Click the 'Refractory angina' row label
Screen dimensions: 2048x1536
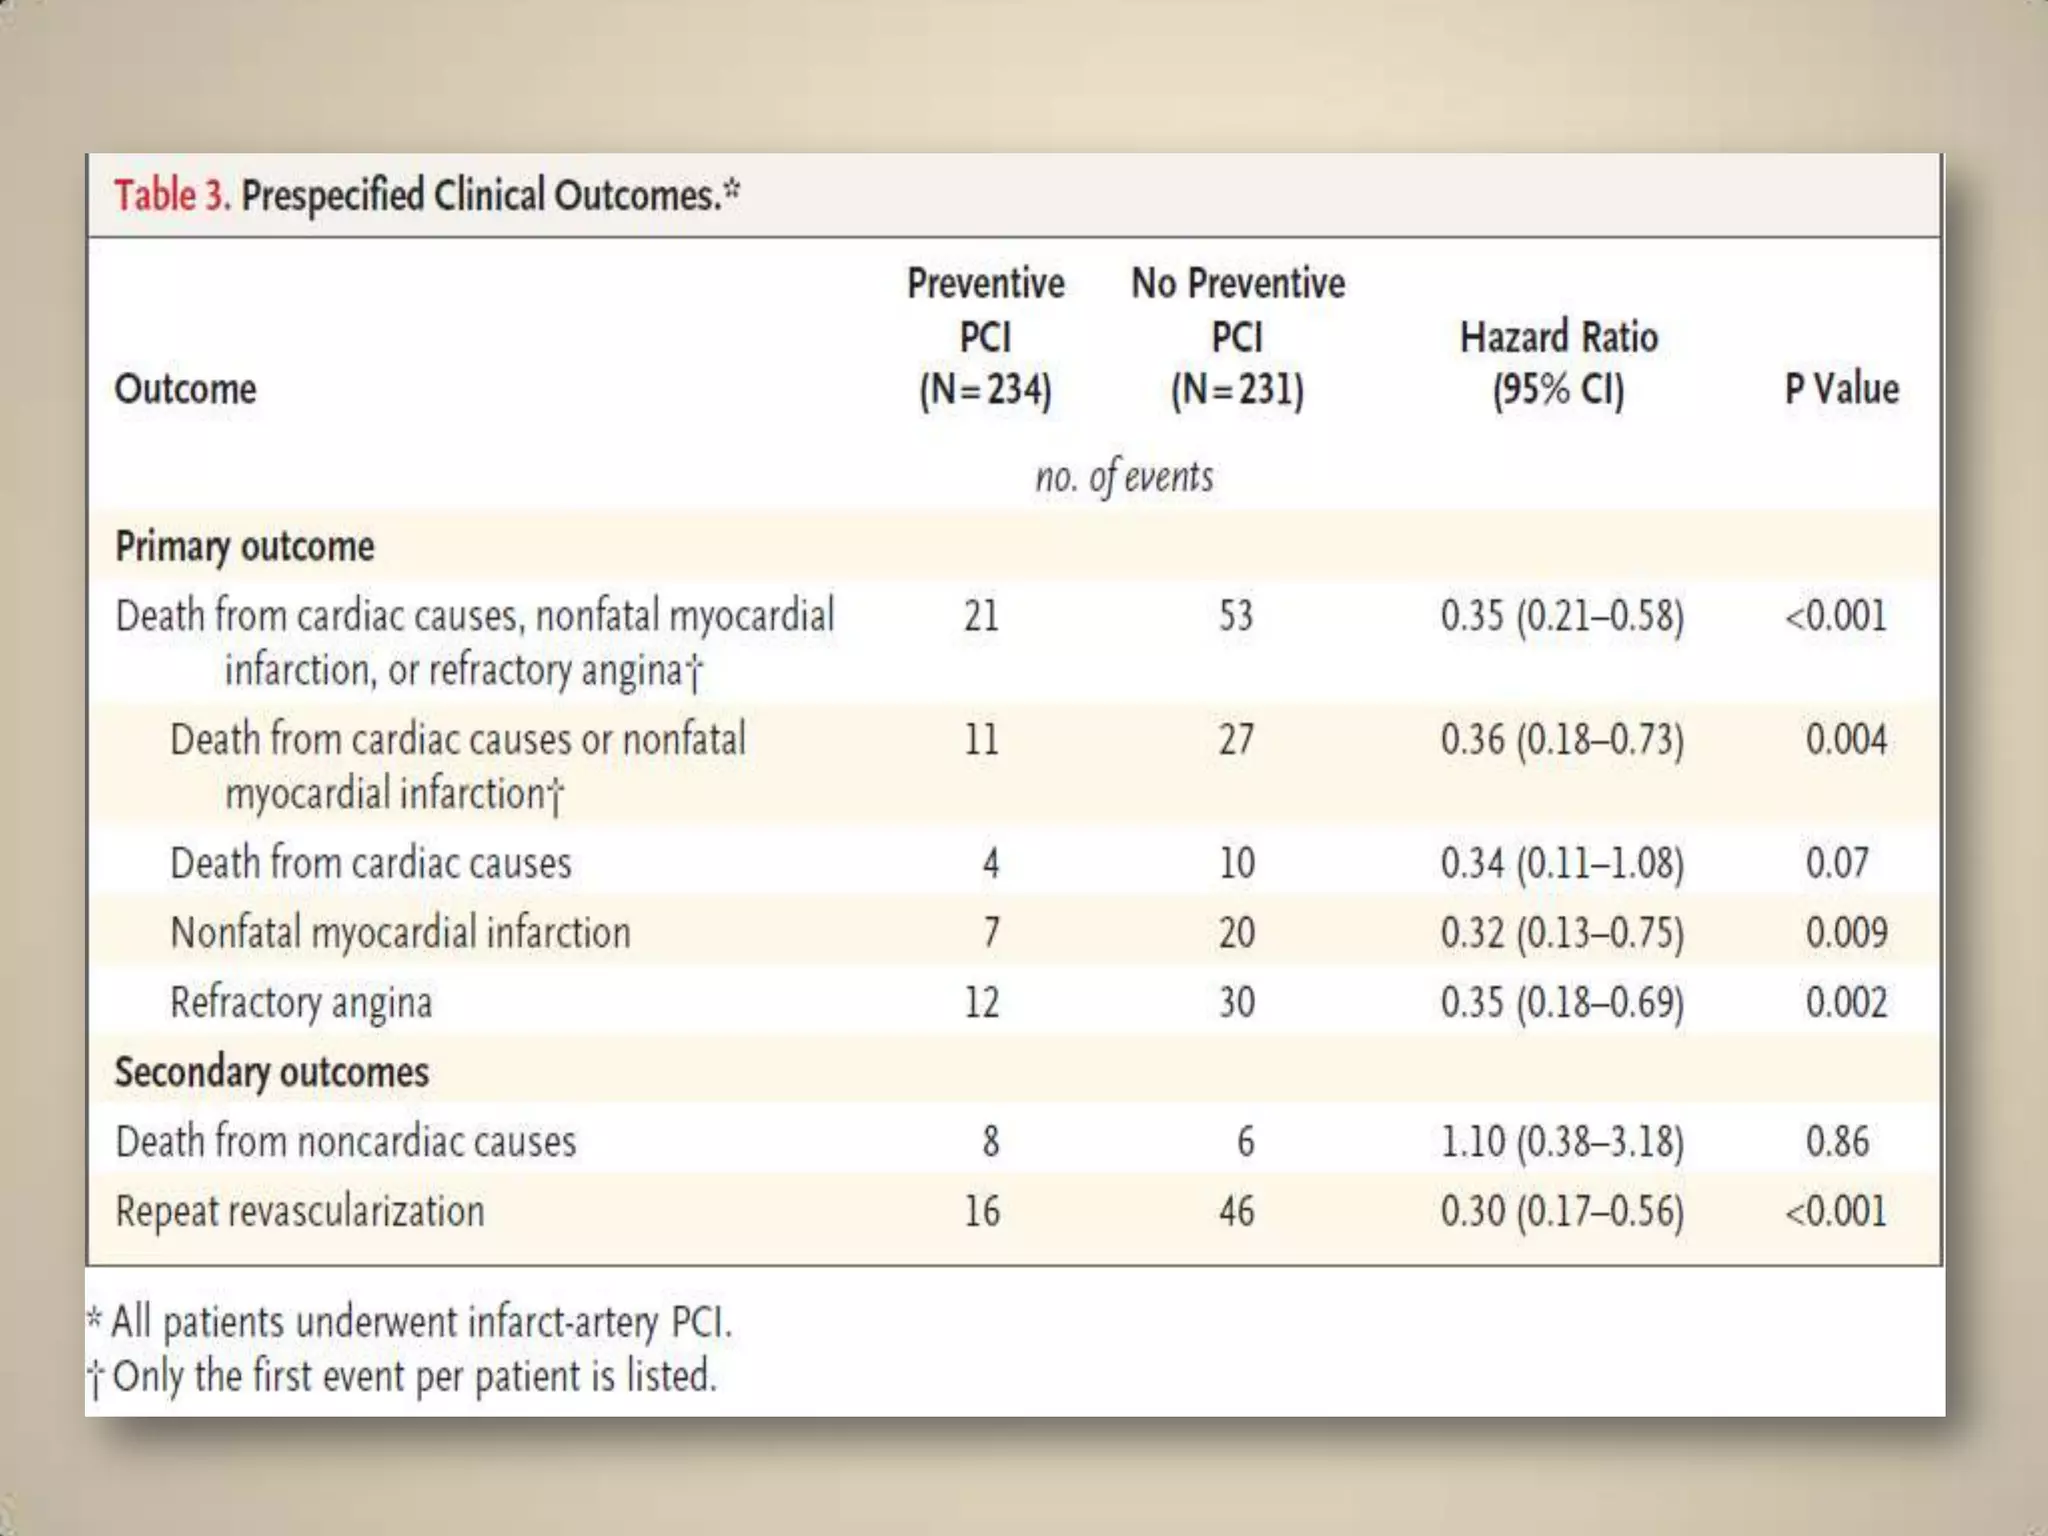point(301,1002)
